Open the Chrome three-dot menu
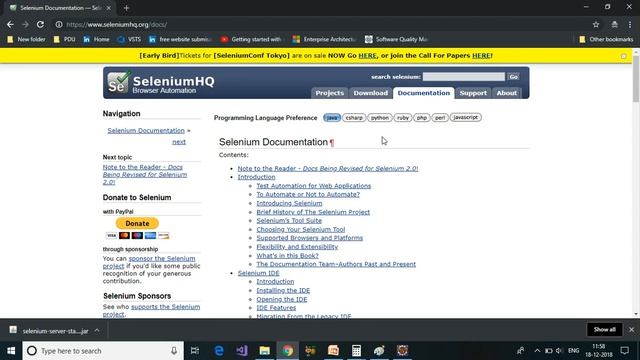The height and width of the screenshot is (360, 640). point(630,24)
